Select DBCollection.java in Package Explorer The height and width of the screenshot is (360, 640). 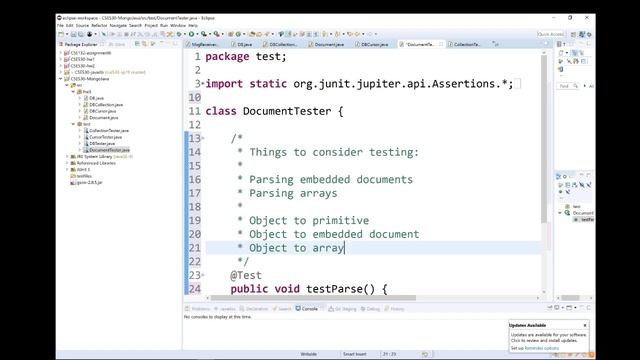[x=106, y=104]
